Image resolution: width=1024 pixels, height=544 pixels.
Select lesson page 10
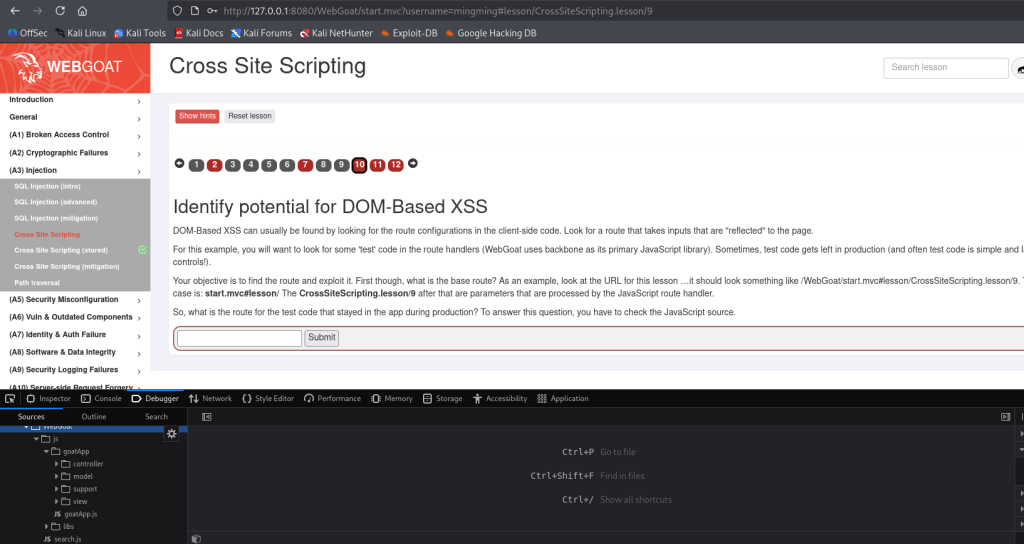359,165
